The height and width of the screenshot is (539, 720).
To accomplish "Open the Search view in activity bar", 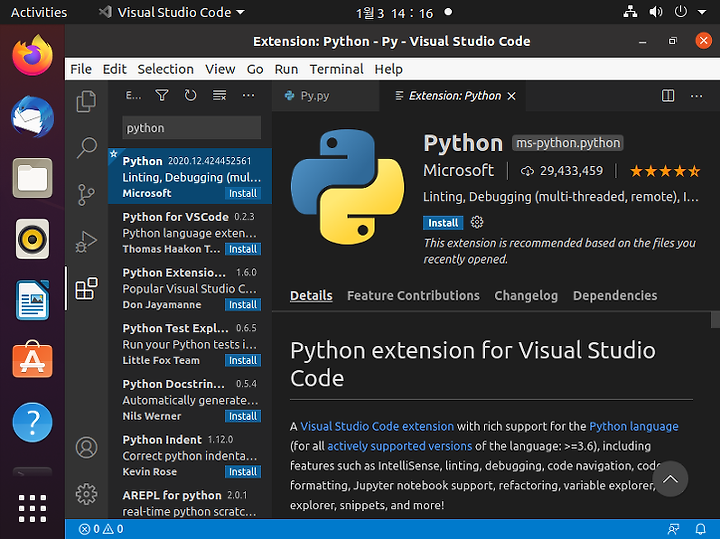I will pos(86,148).
